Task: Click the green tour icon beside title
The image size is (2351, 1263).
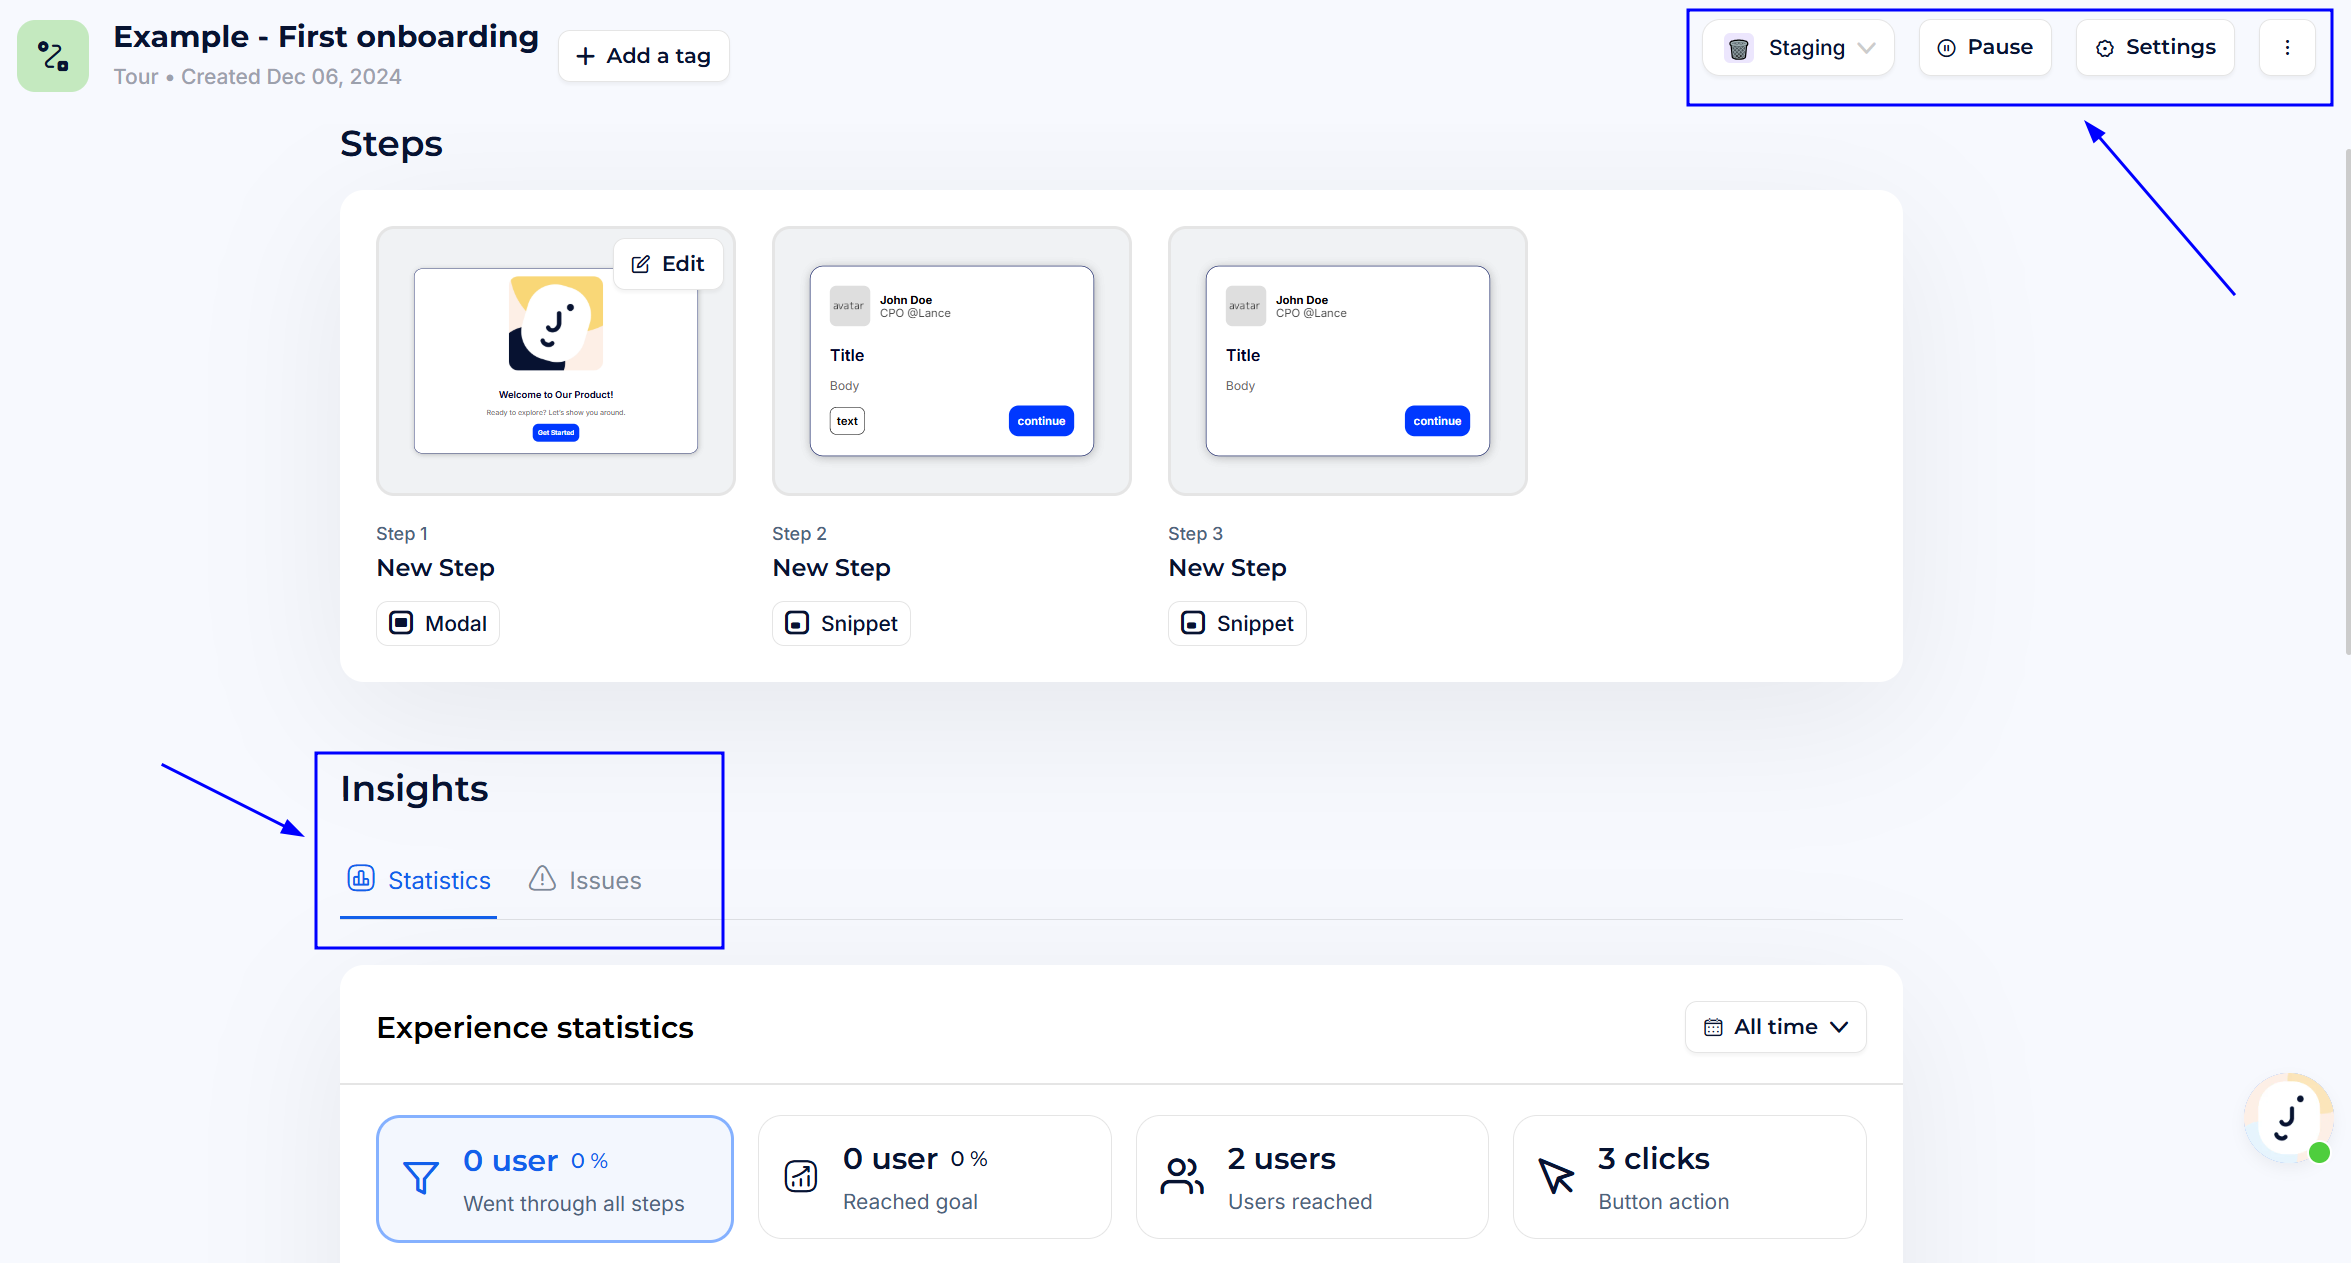Action: tap(52, 56)
